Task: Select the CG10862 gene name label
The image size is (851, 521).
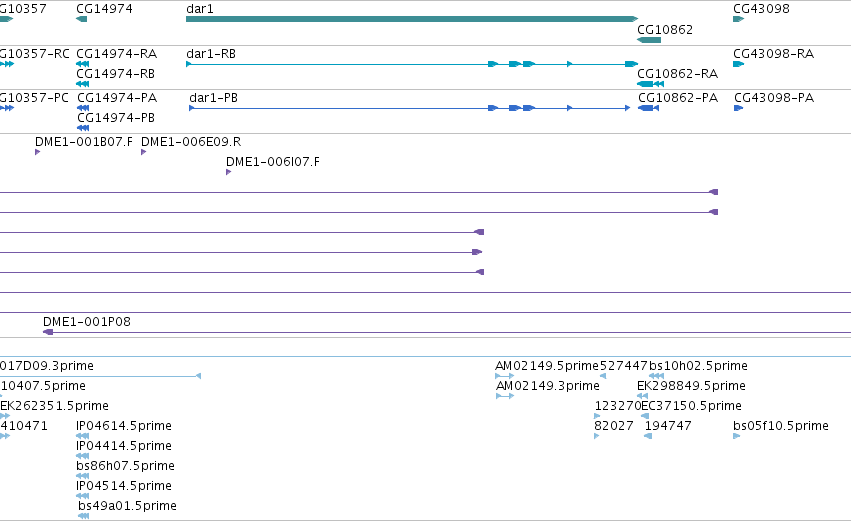Action: 665,30
